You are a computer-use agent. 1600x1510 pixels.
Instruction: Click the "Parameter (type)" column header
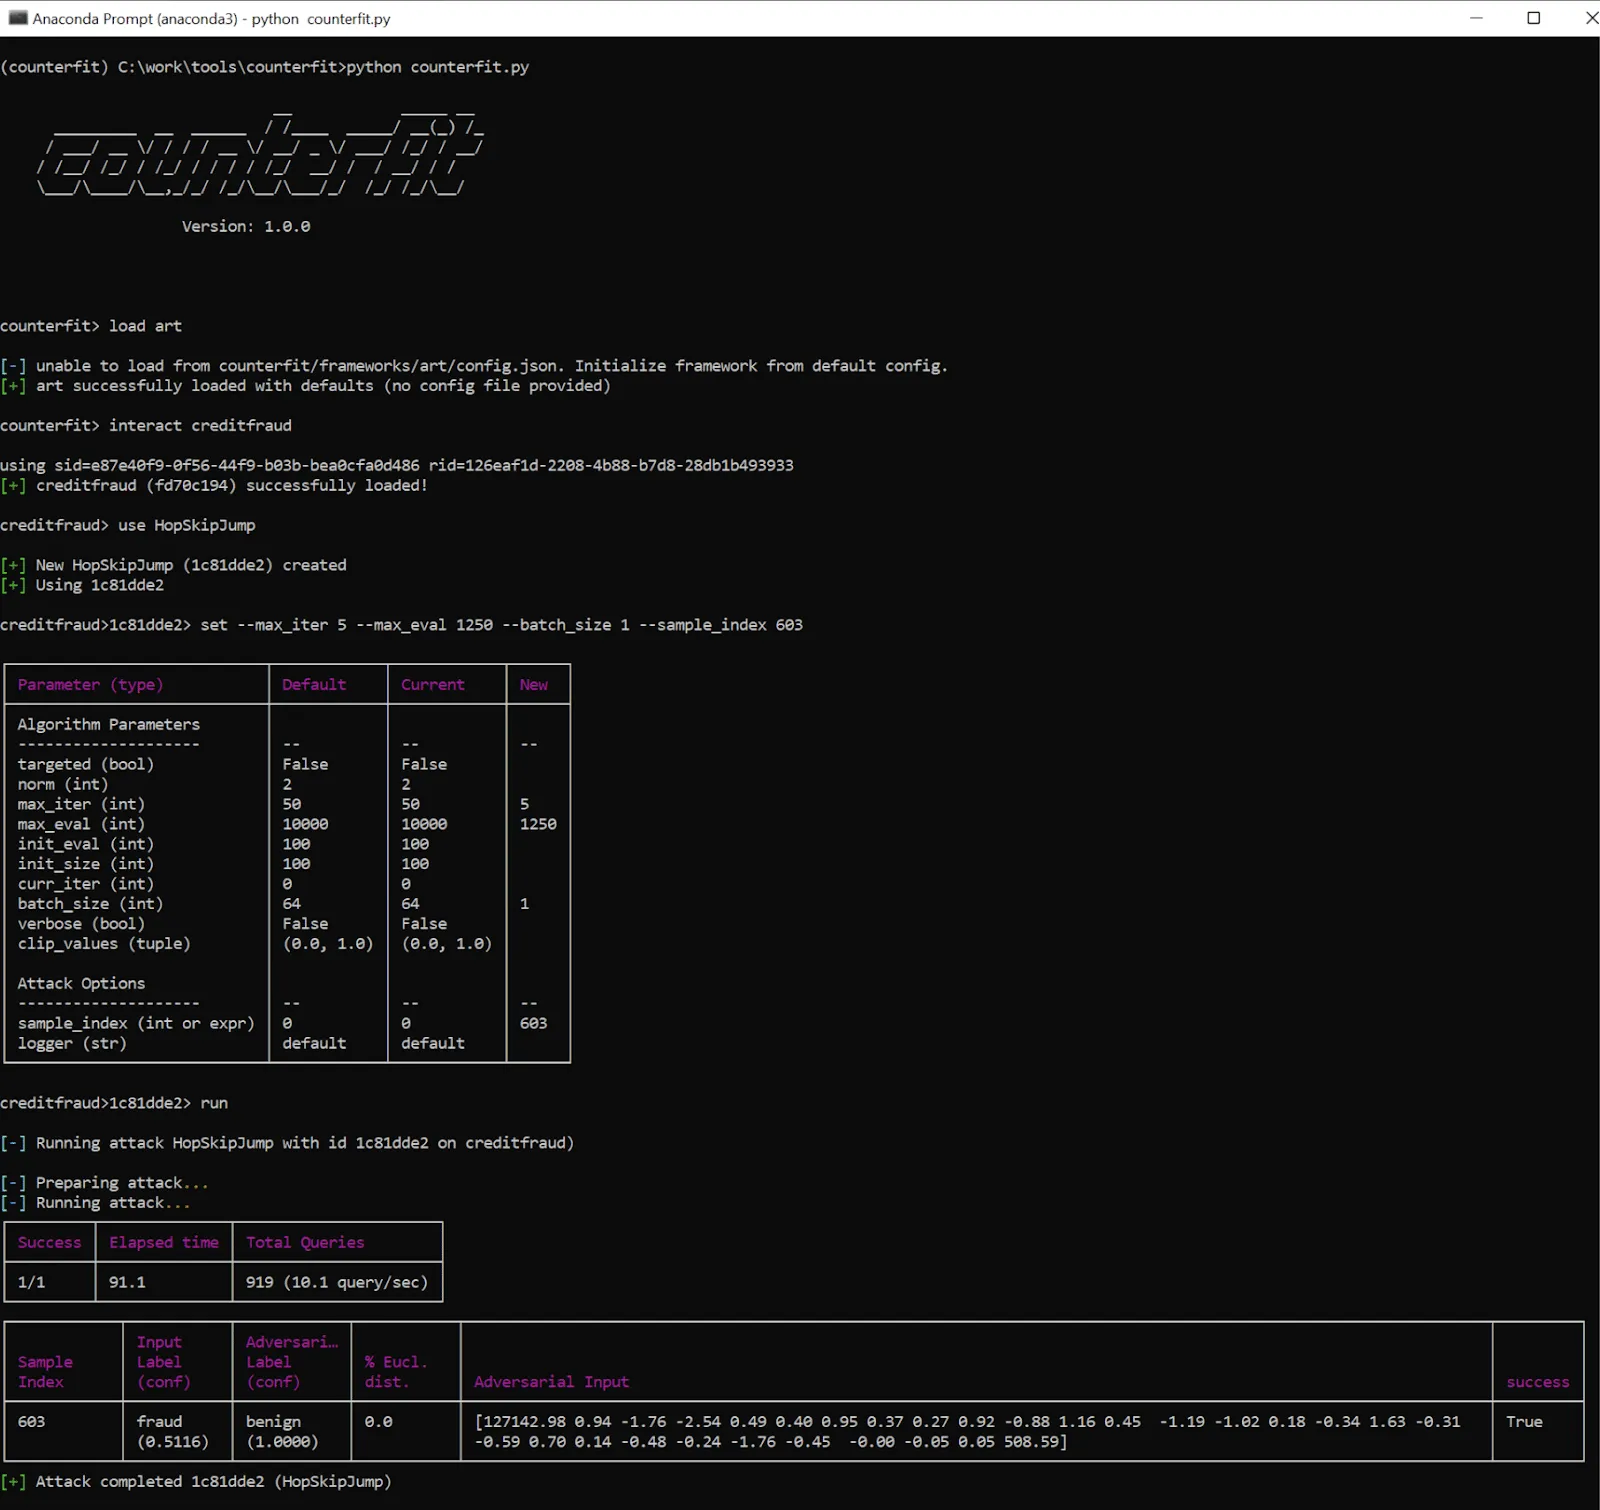(90, 685)
